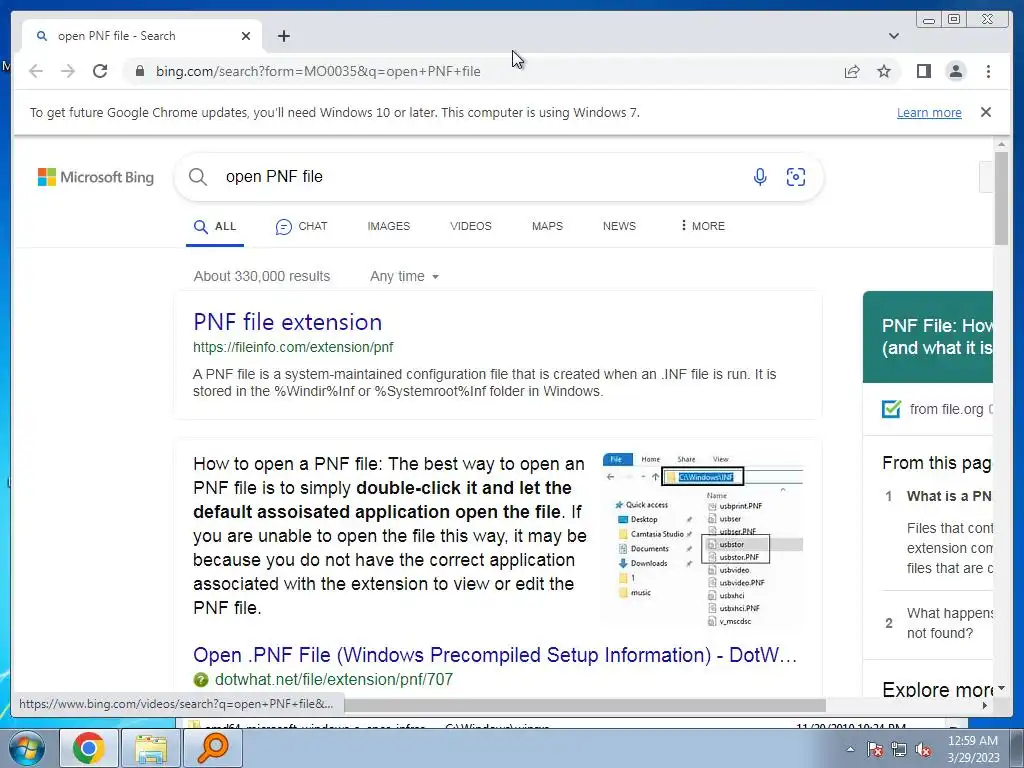Bookmark this page with the star icon

(x=884, y=71)
